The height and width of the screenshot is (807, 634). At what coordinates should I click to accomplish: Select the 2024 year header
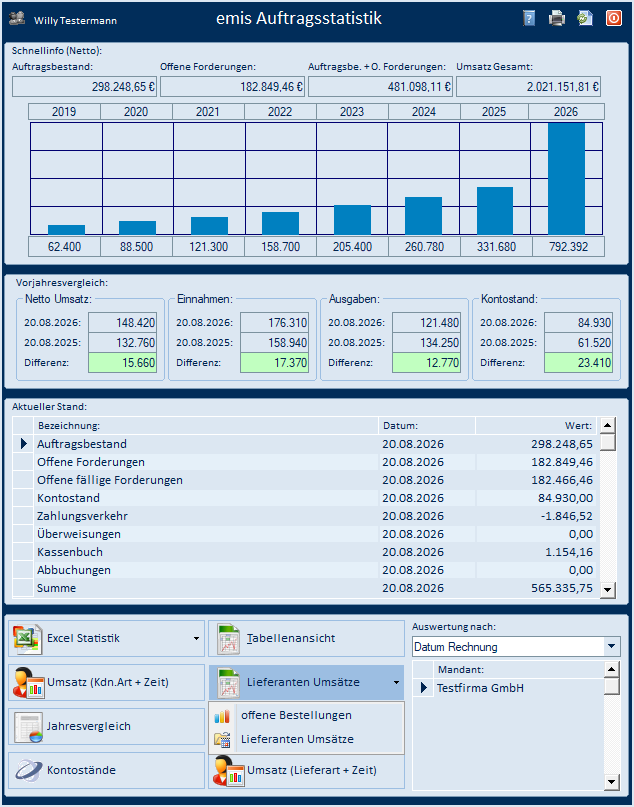425,112
